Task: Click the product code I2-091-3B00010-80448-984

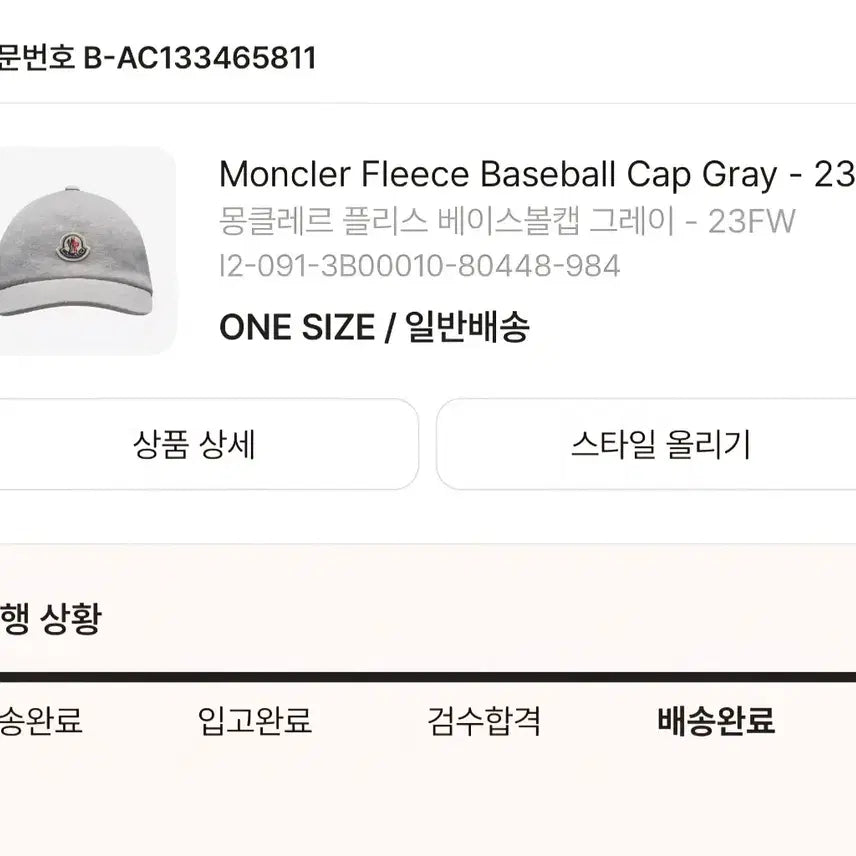Action: [x=420, y=266]
